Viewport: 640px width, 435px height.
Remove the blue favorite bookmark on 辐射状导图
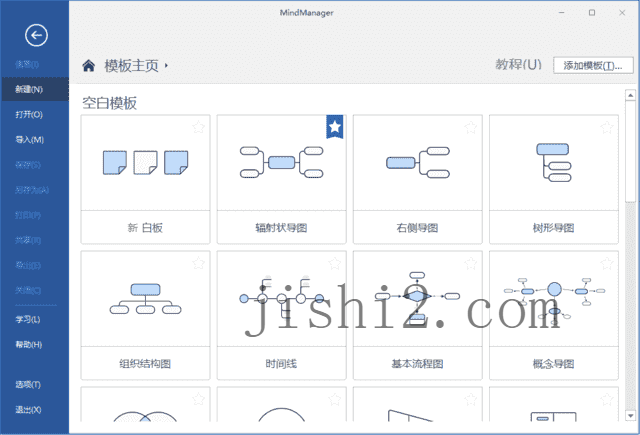tap(335, 127)
